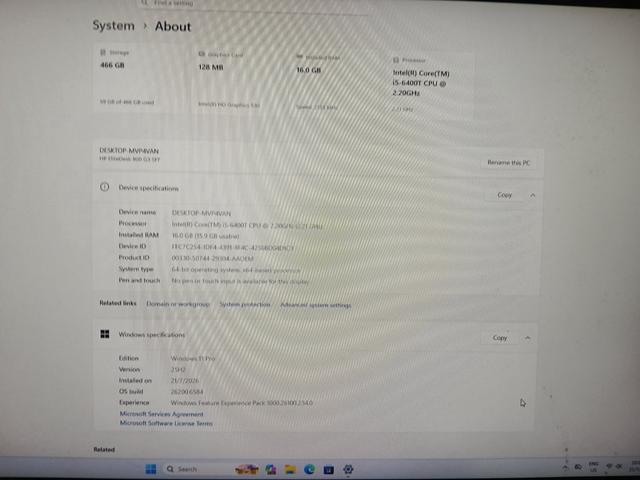Copy the Windows specifications
Screen dimensions: 640x480
(500, 338)
